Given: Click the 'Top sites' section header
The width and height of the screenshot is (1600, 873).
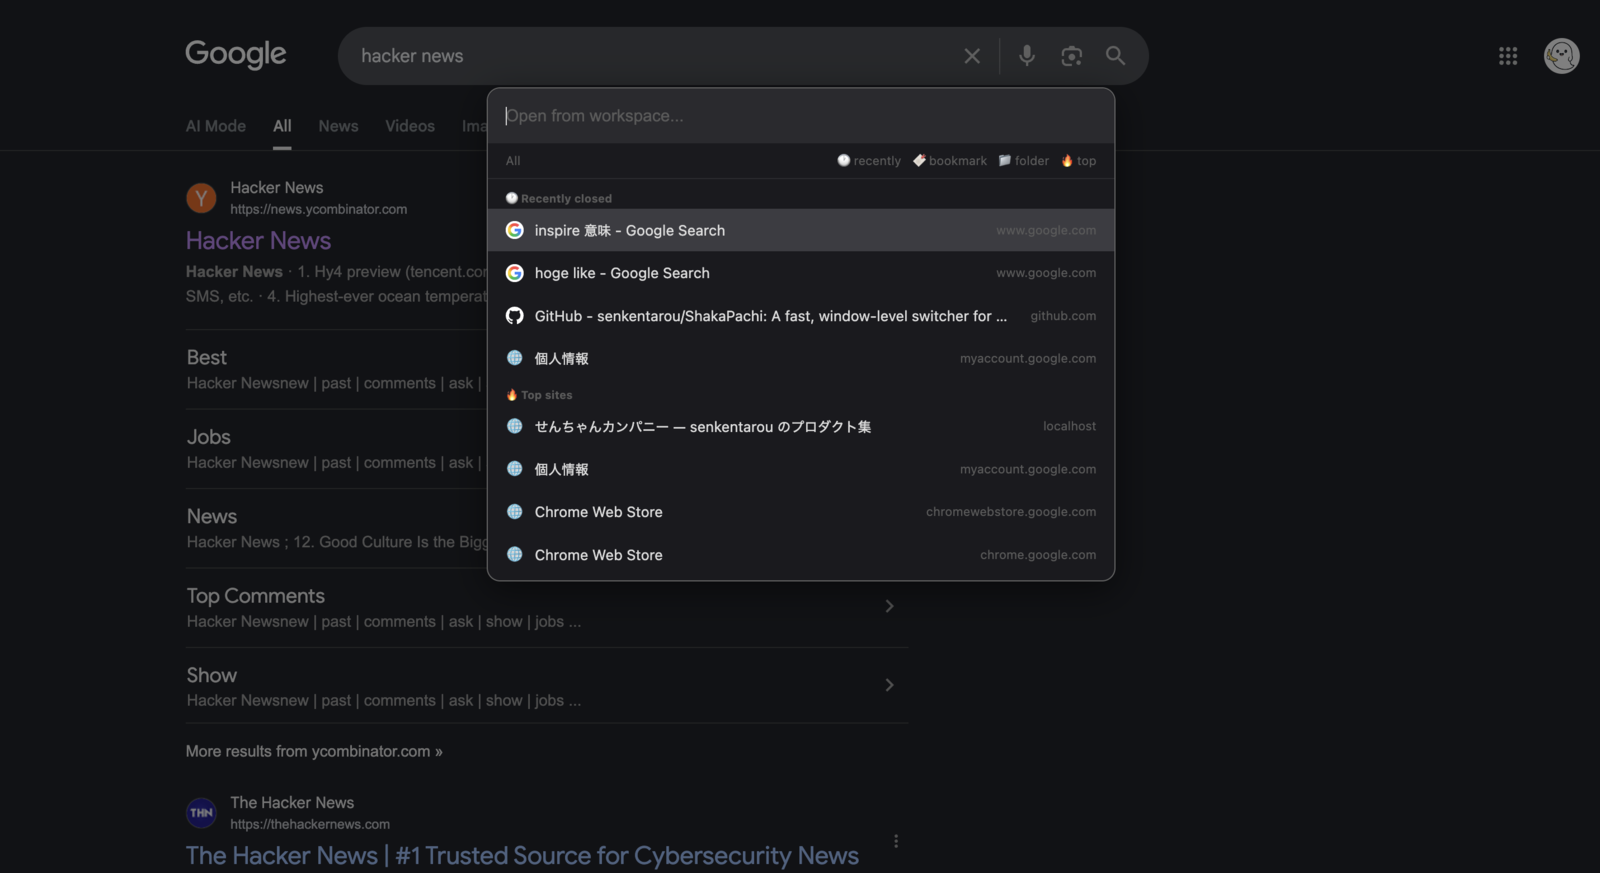Looking at the screenshot, I should tap(539, 395).
